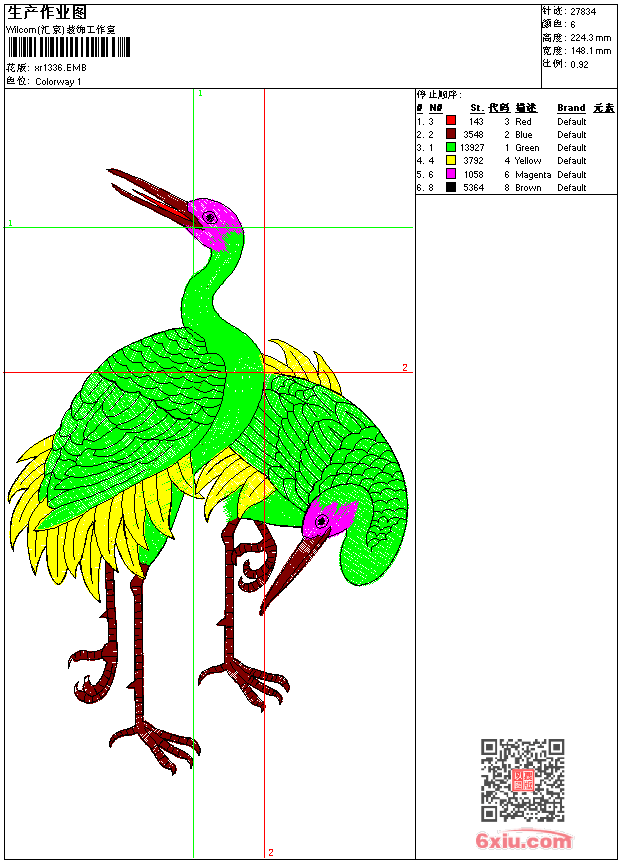Screen dimensions: 620x860
Task: Click the 停止顺序 heading
Action: coord(439,95)
